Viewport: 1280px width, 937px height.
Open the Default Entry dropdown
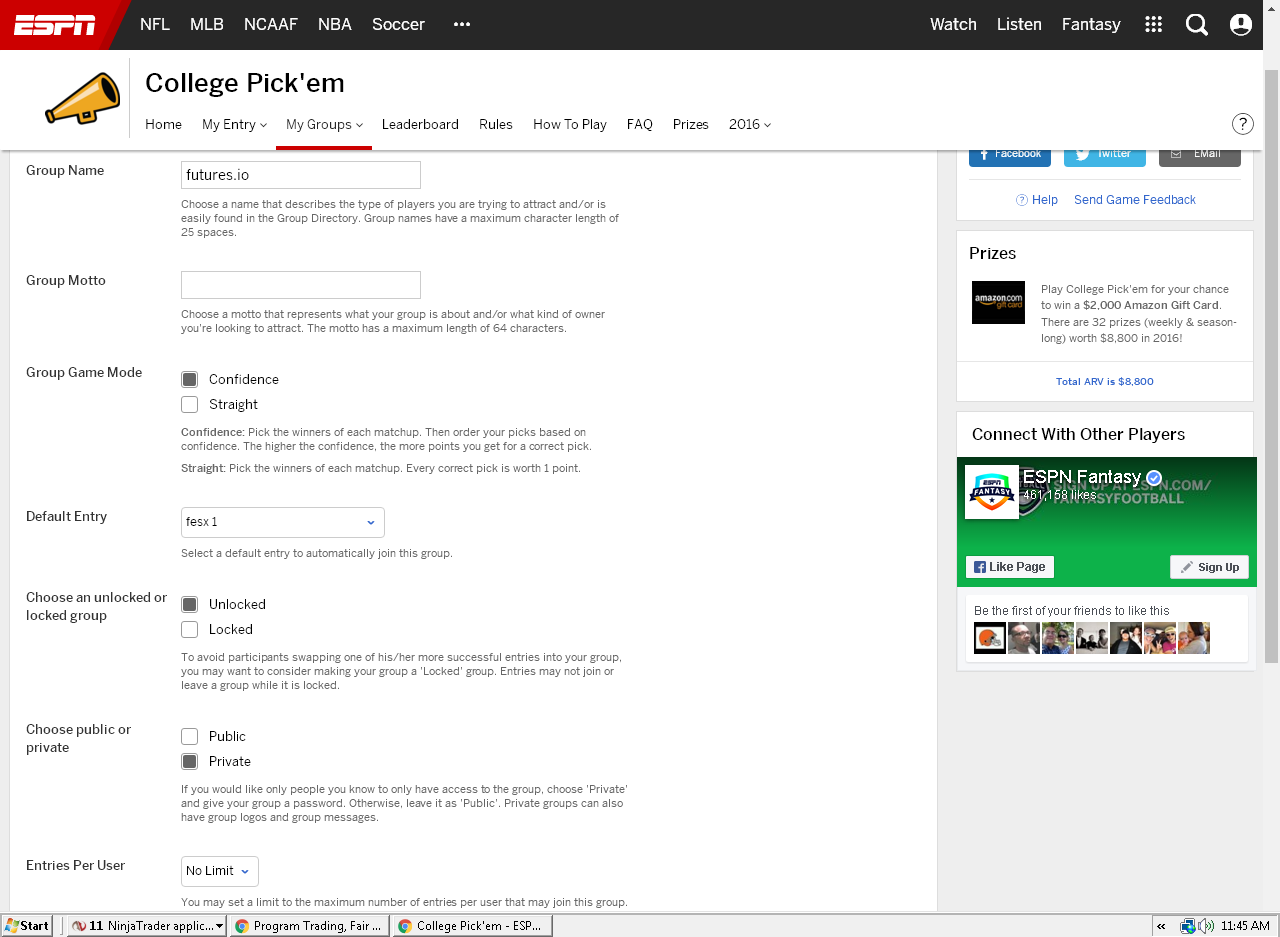(283, 522)
